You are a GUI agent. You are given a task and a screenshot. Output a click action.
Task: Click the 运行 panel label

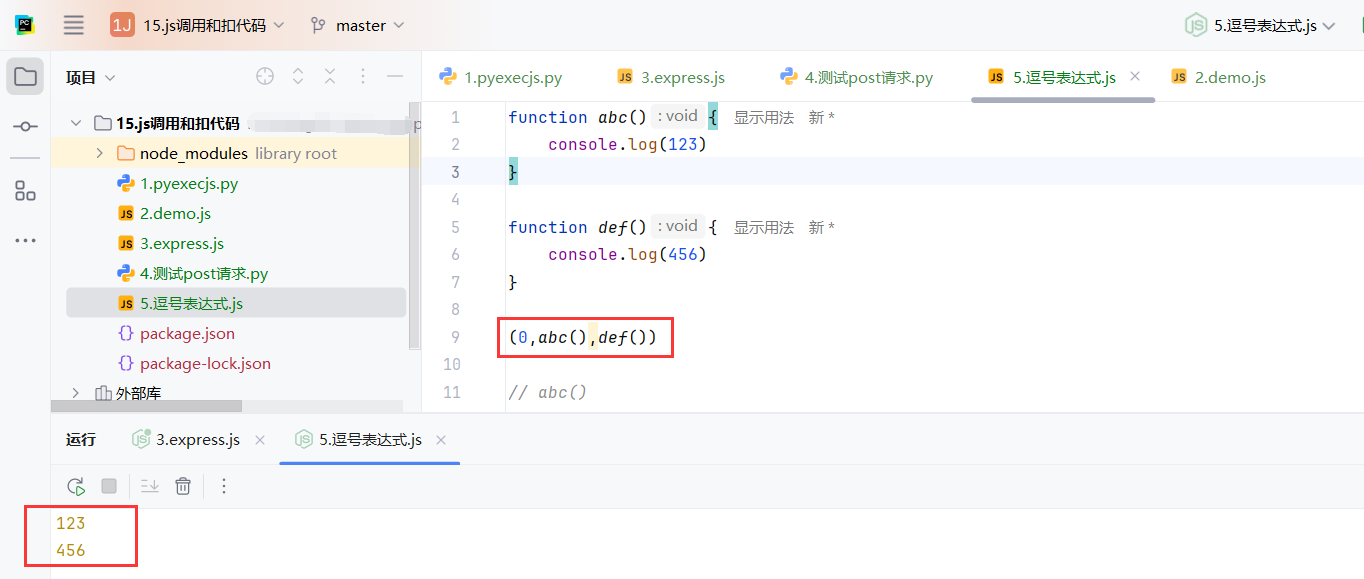(81, 439)
